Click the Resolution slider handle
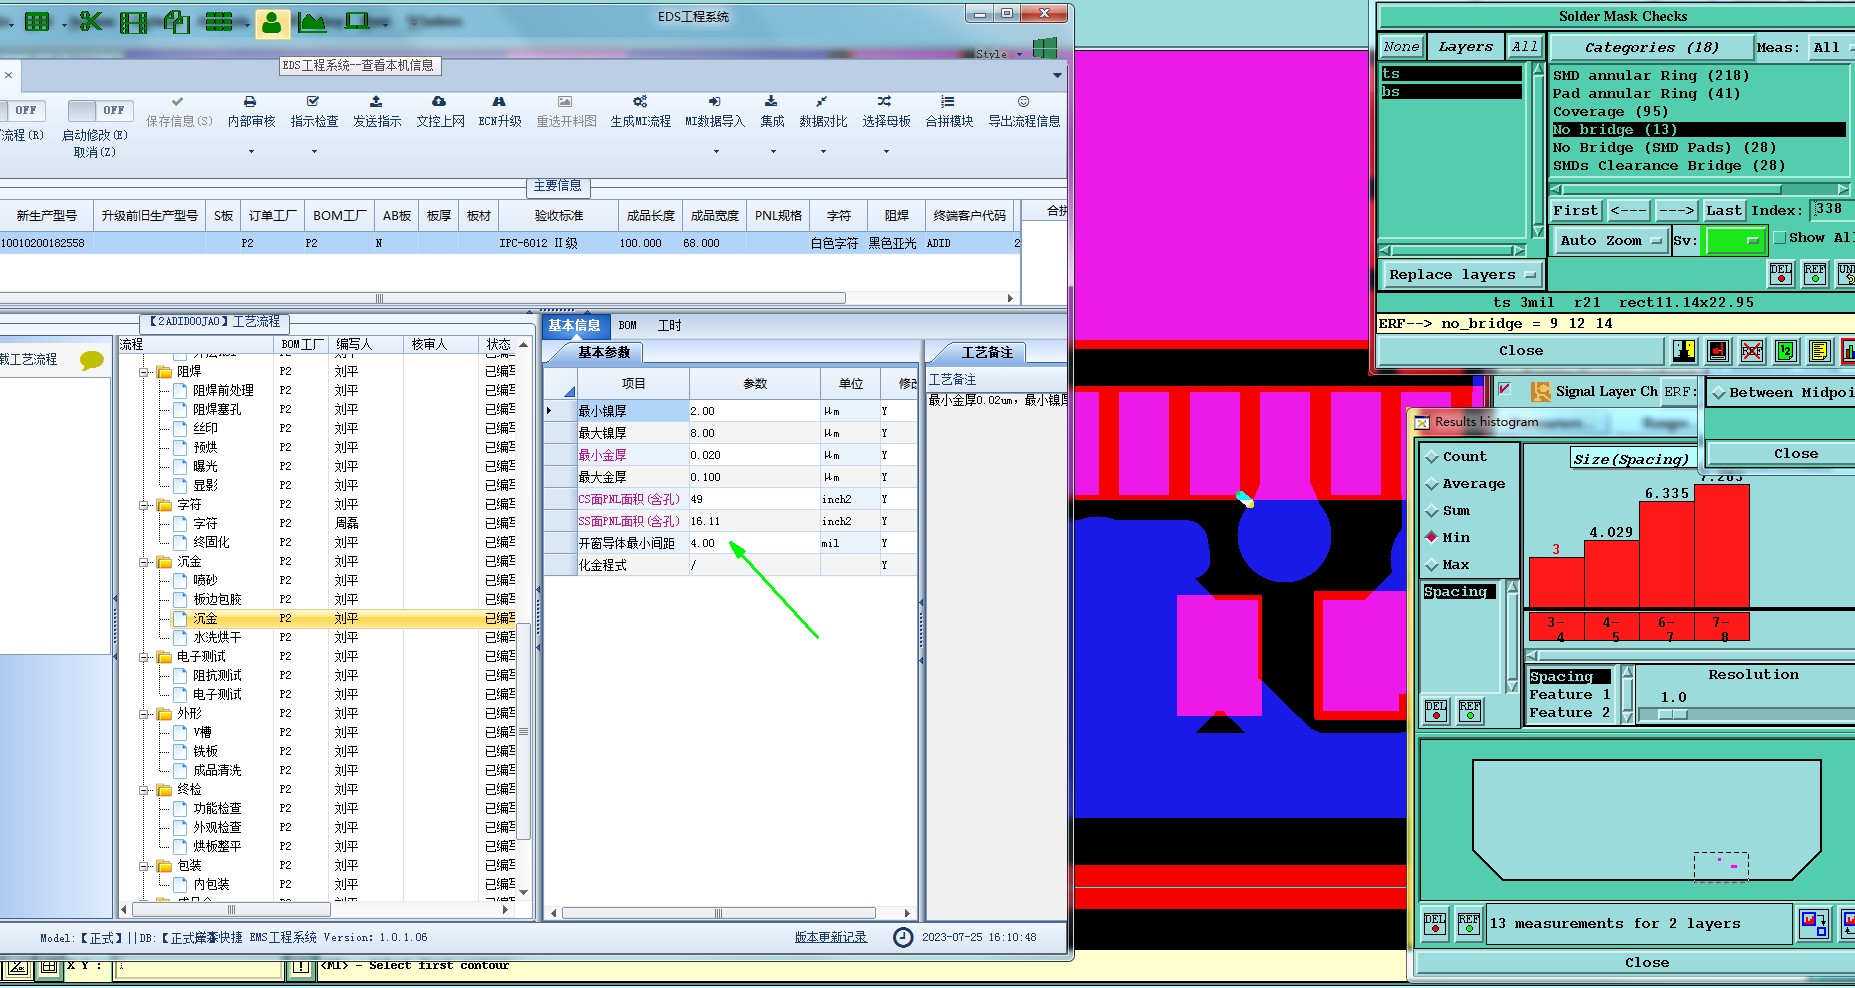Viewport: 1855px width, 988px height. click(x=1673, y=715)
